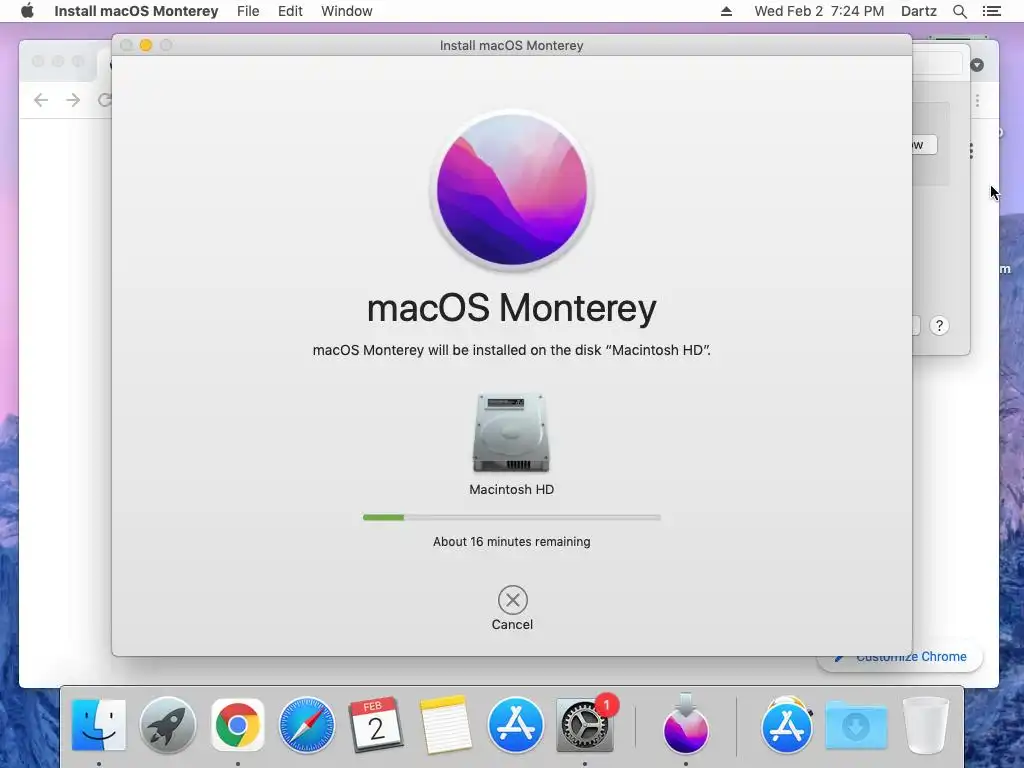This screenshot has height=768, width=1024.
Task: Click the help question mark button behind installer
Action: 939,325
